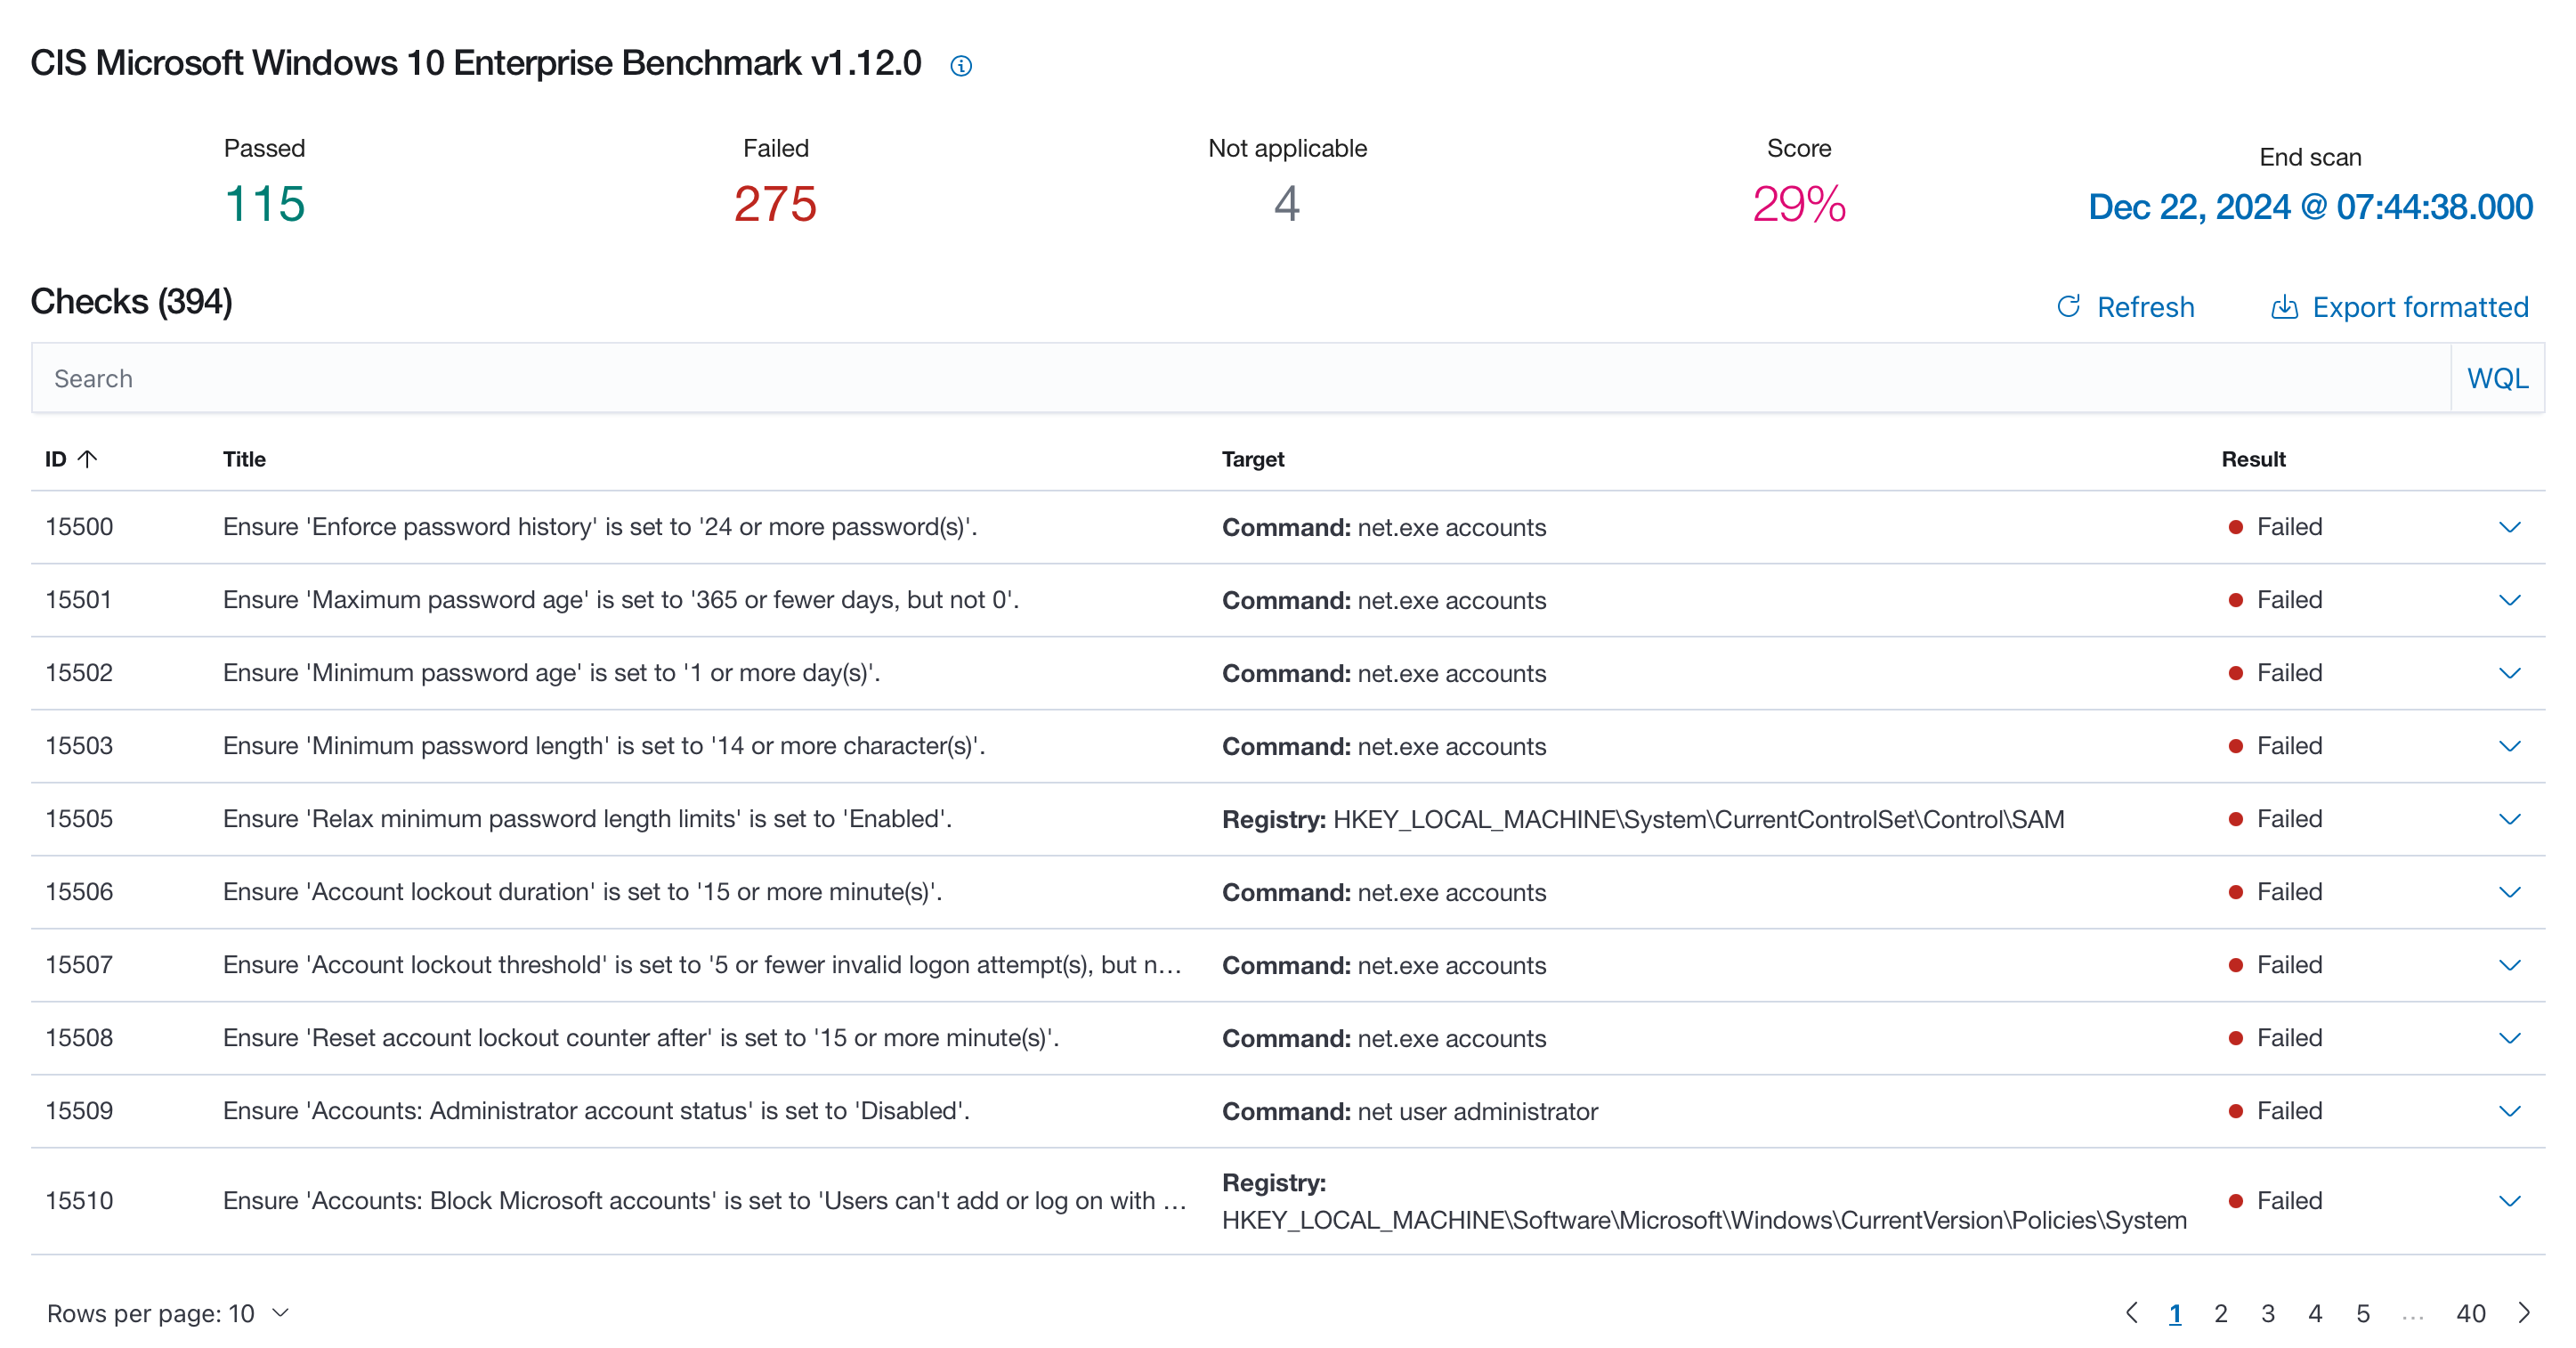
Task: Expand check 15509 details chevron
Action: tap(2509, 1111)
